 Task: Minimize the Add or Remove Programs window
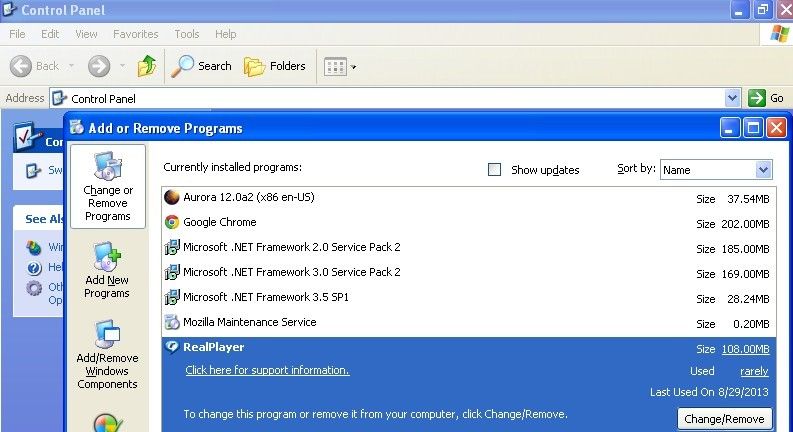[x=730, y=128]
